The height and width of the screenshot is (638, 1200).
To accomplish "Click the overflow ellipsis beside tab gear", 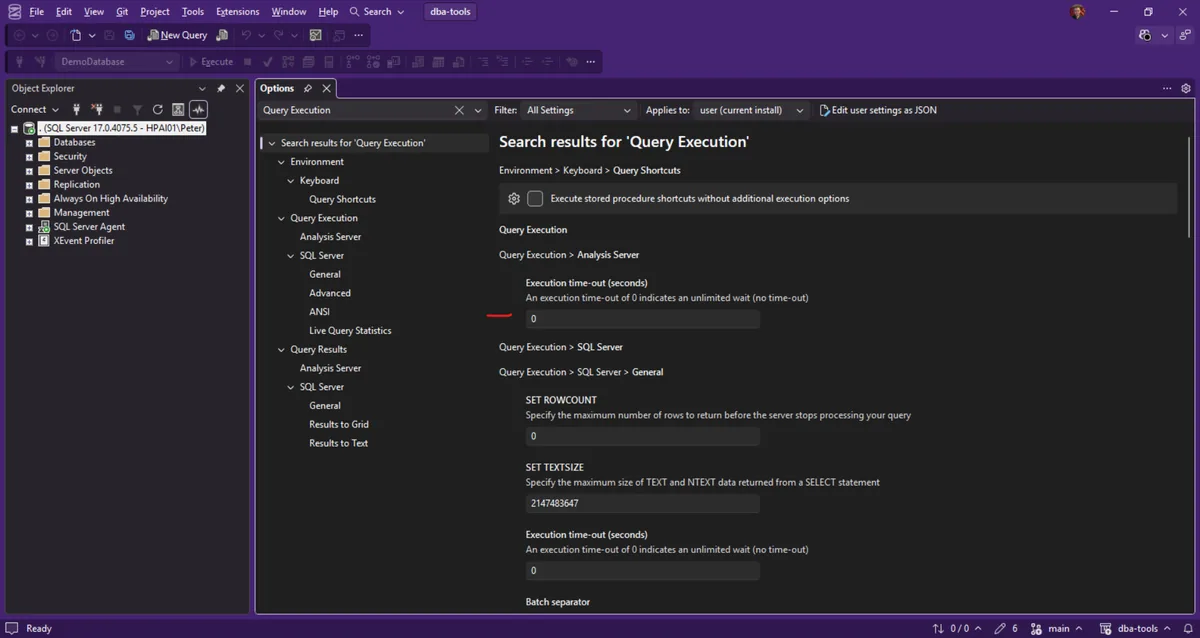I will click(x=1167, y=88).
